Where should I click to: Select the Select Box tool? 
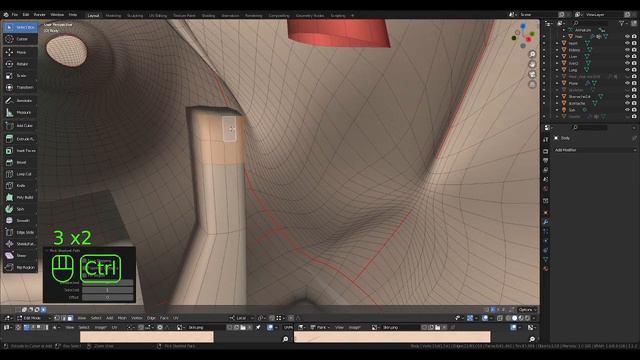pyautogui.click(x=20, y=27)
